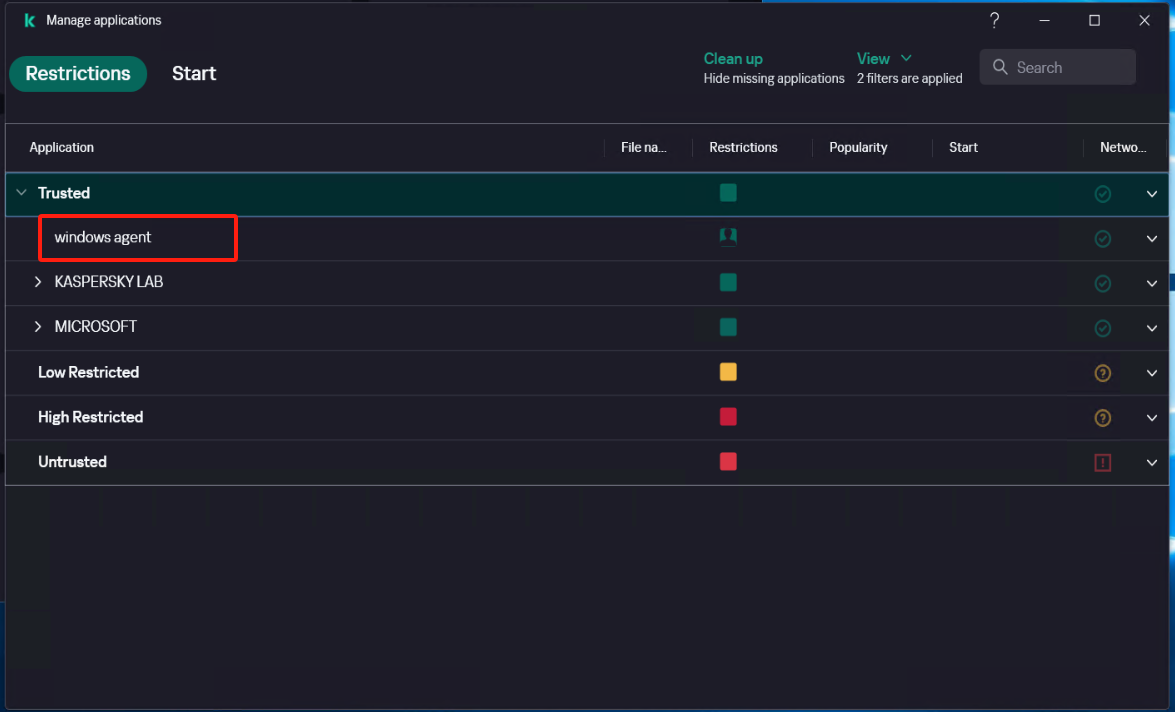Image resolution: width=1175 pixels, height=712 pixels.
Task: Click windows agent restriction status icon
Action: pos(728,237)
